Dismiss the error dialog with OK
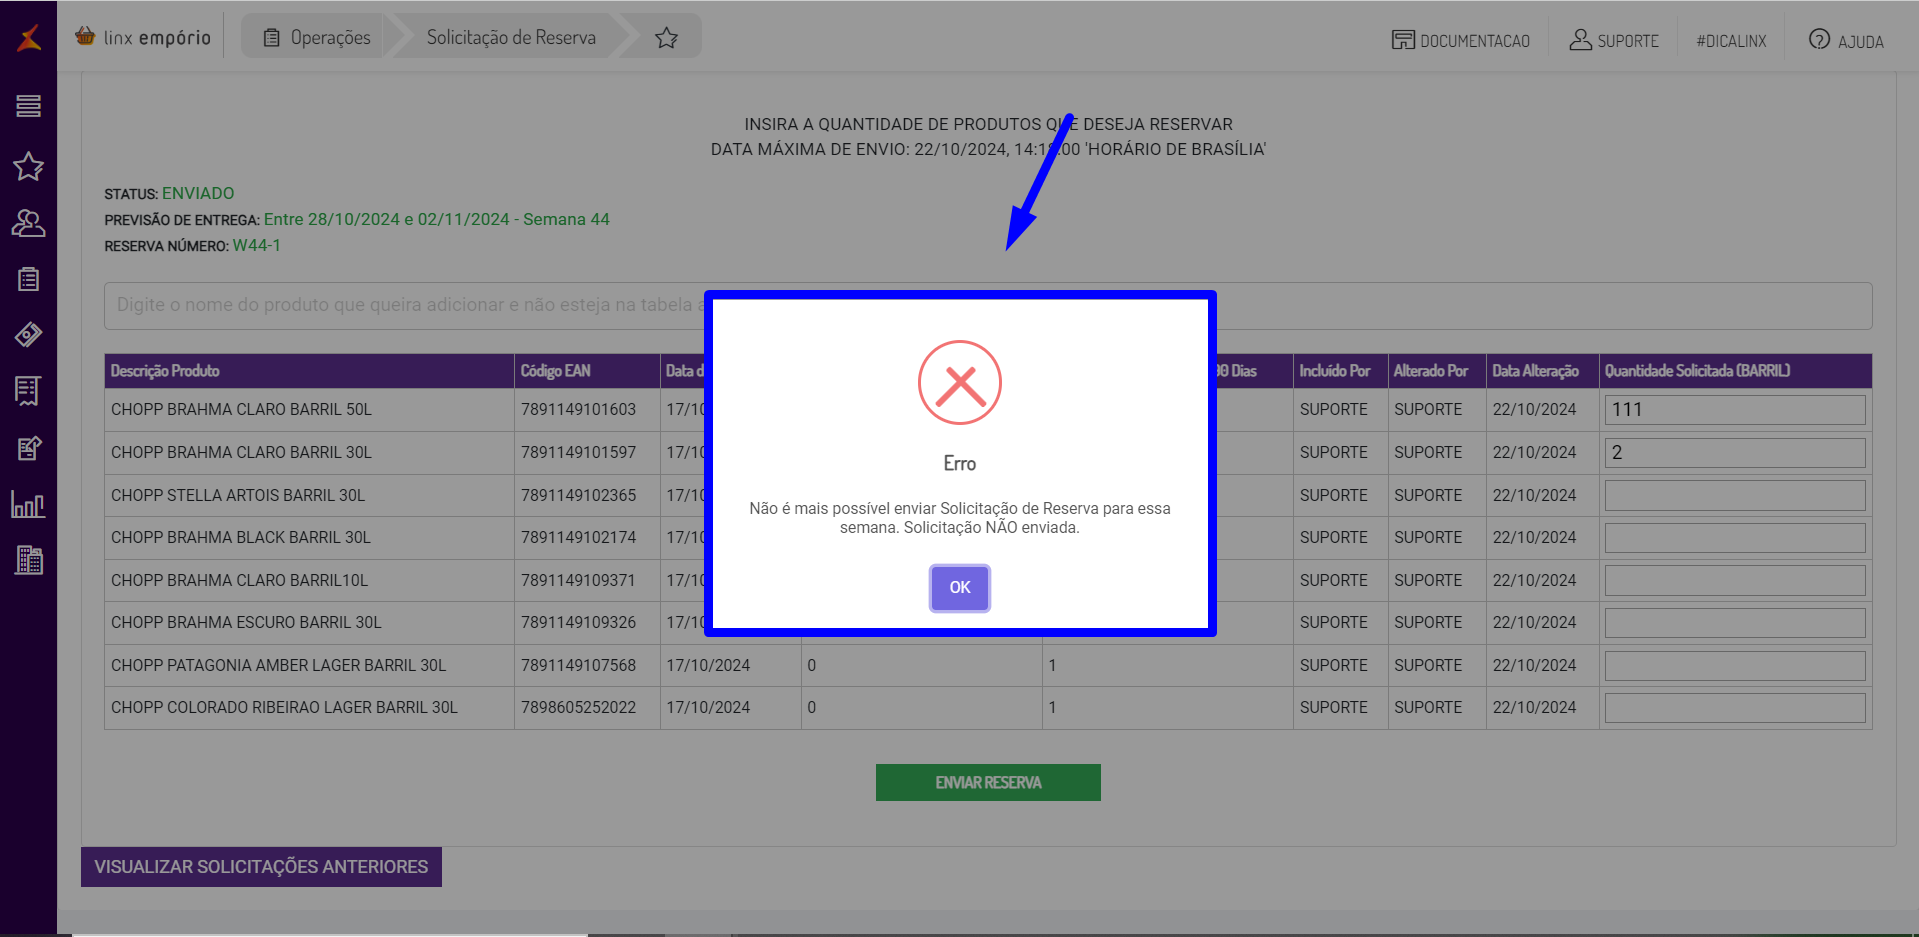Image resolution: width=1919 pixels, height=937 pixels. [960, 588]
